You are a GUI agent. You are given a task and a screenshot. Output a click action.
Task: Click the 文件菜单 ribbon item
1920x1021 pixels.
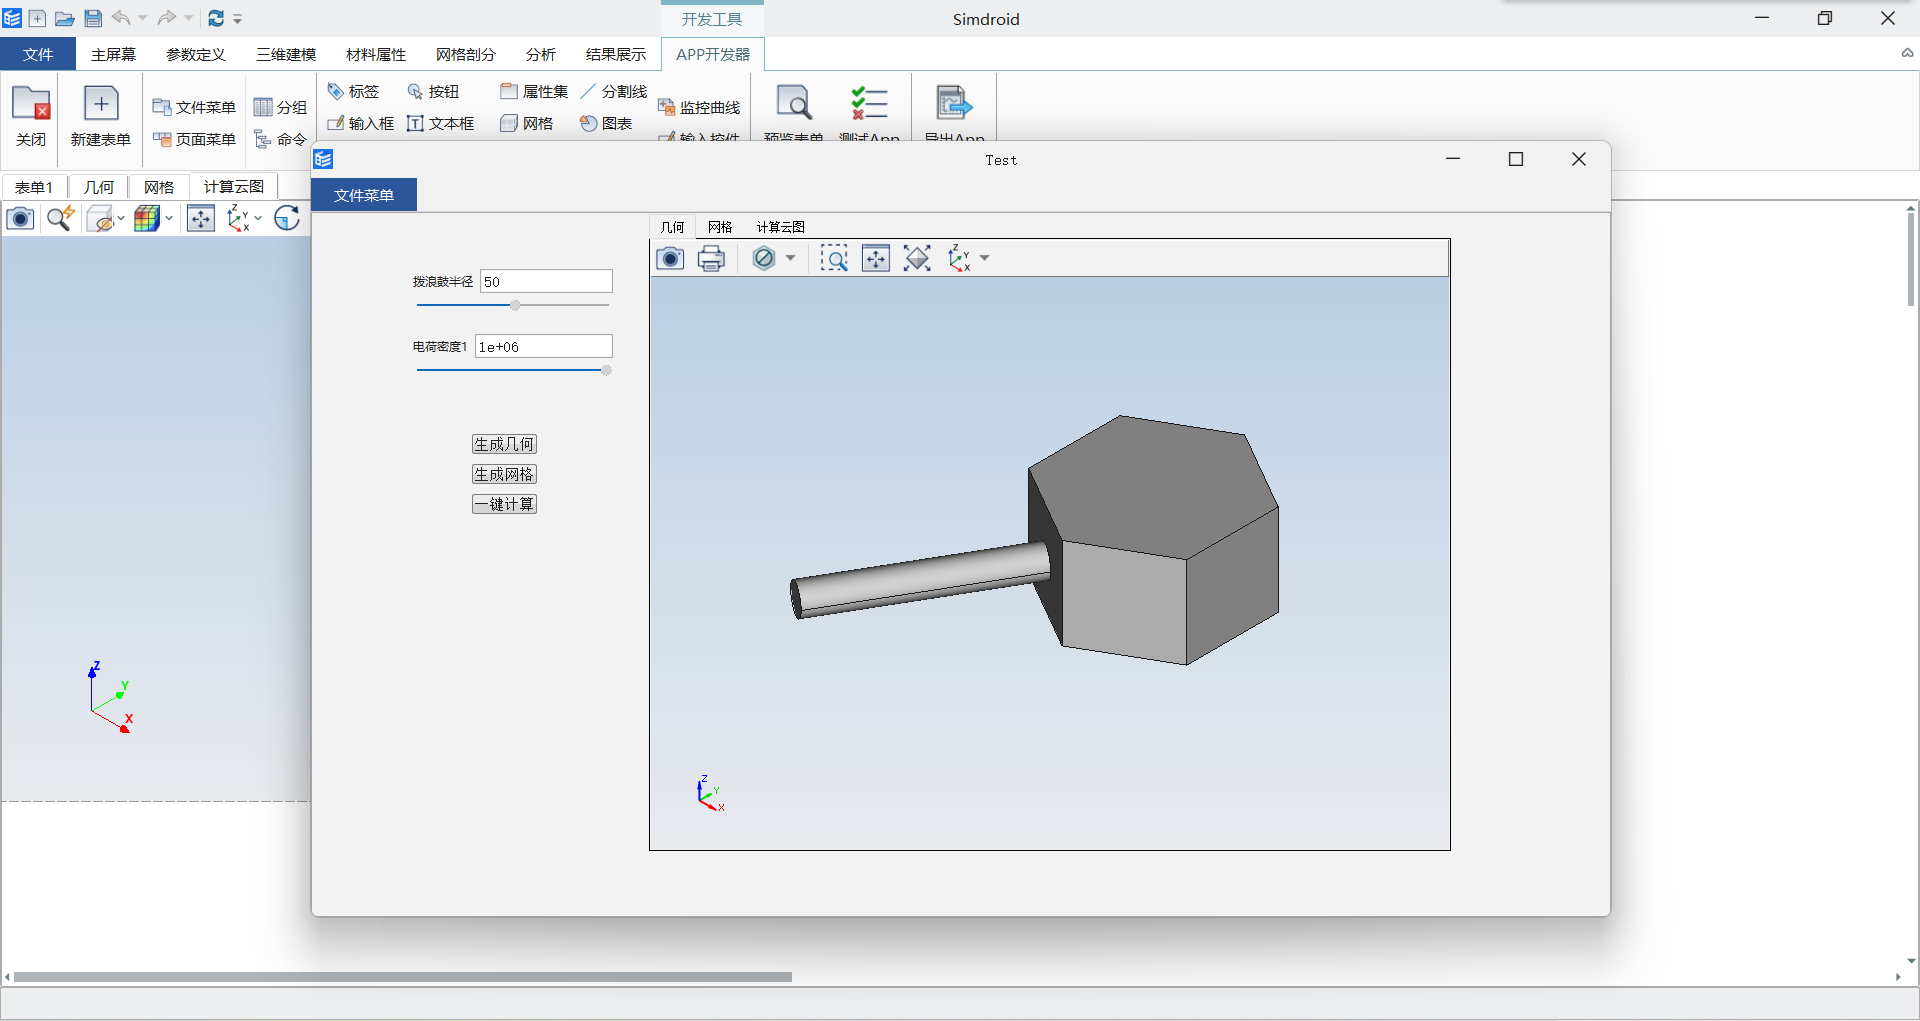click(x=194, y=107)
